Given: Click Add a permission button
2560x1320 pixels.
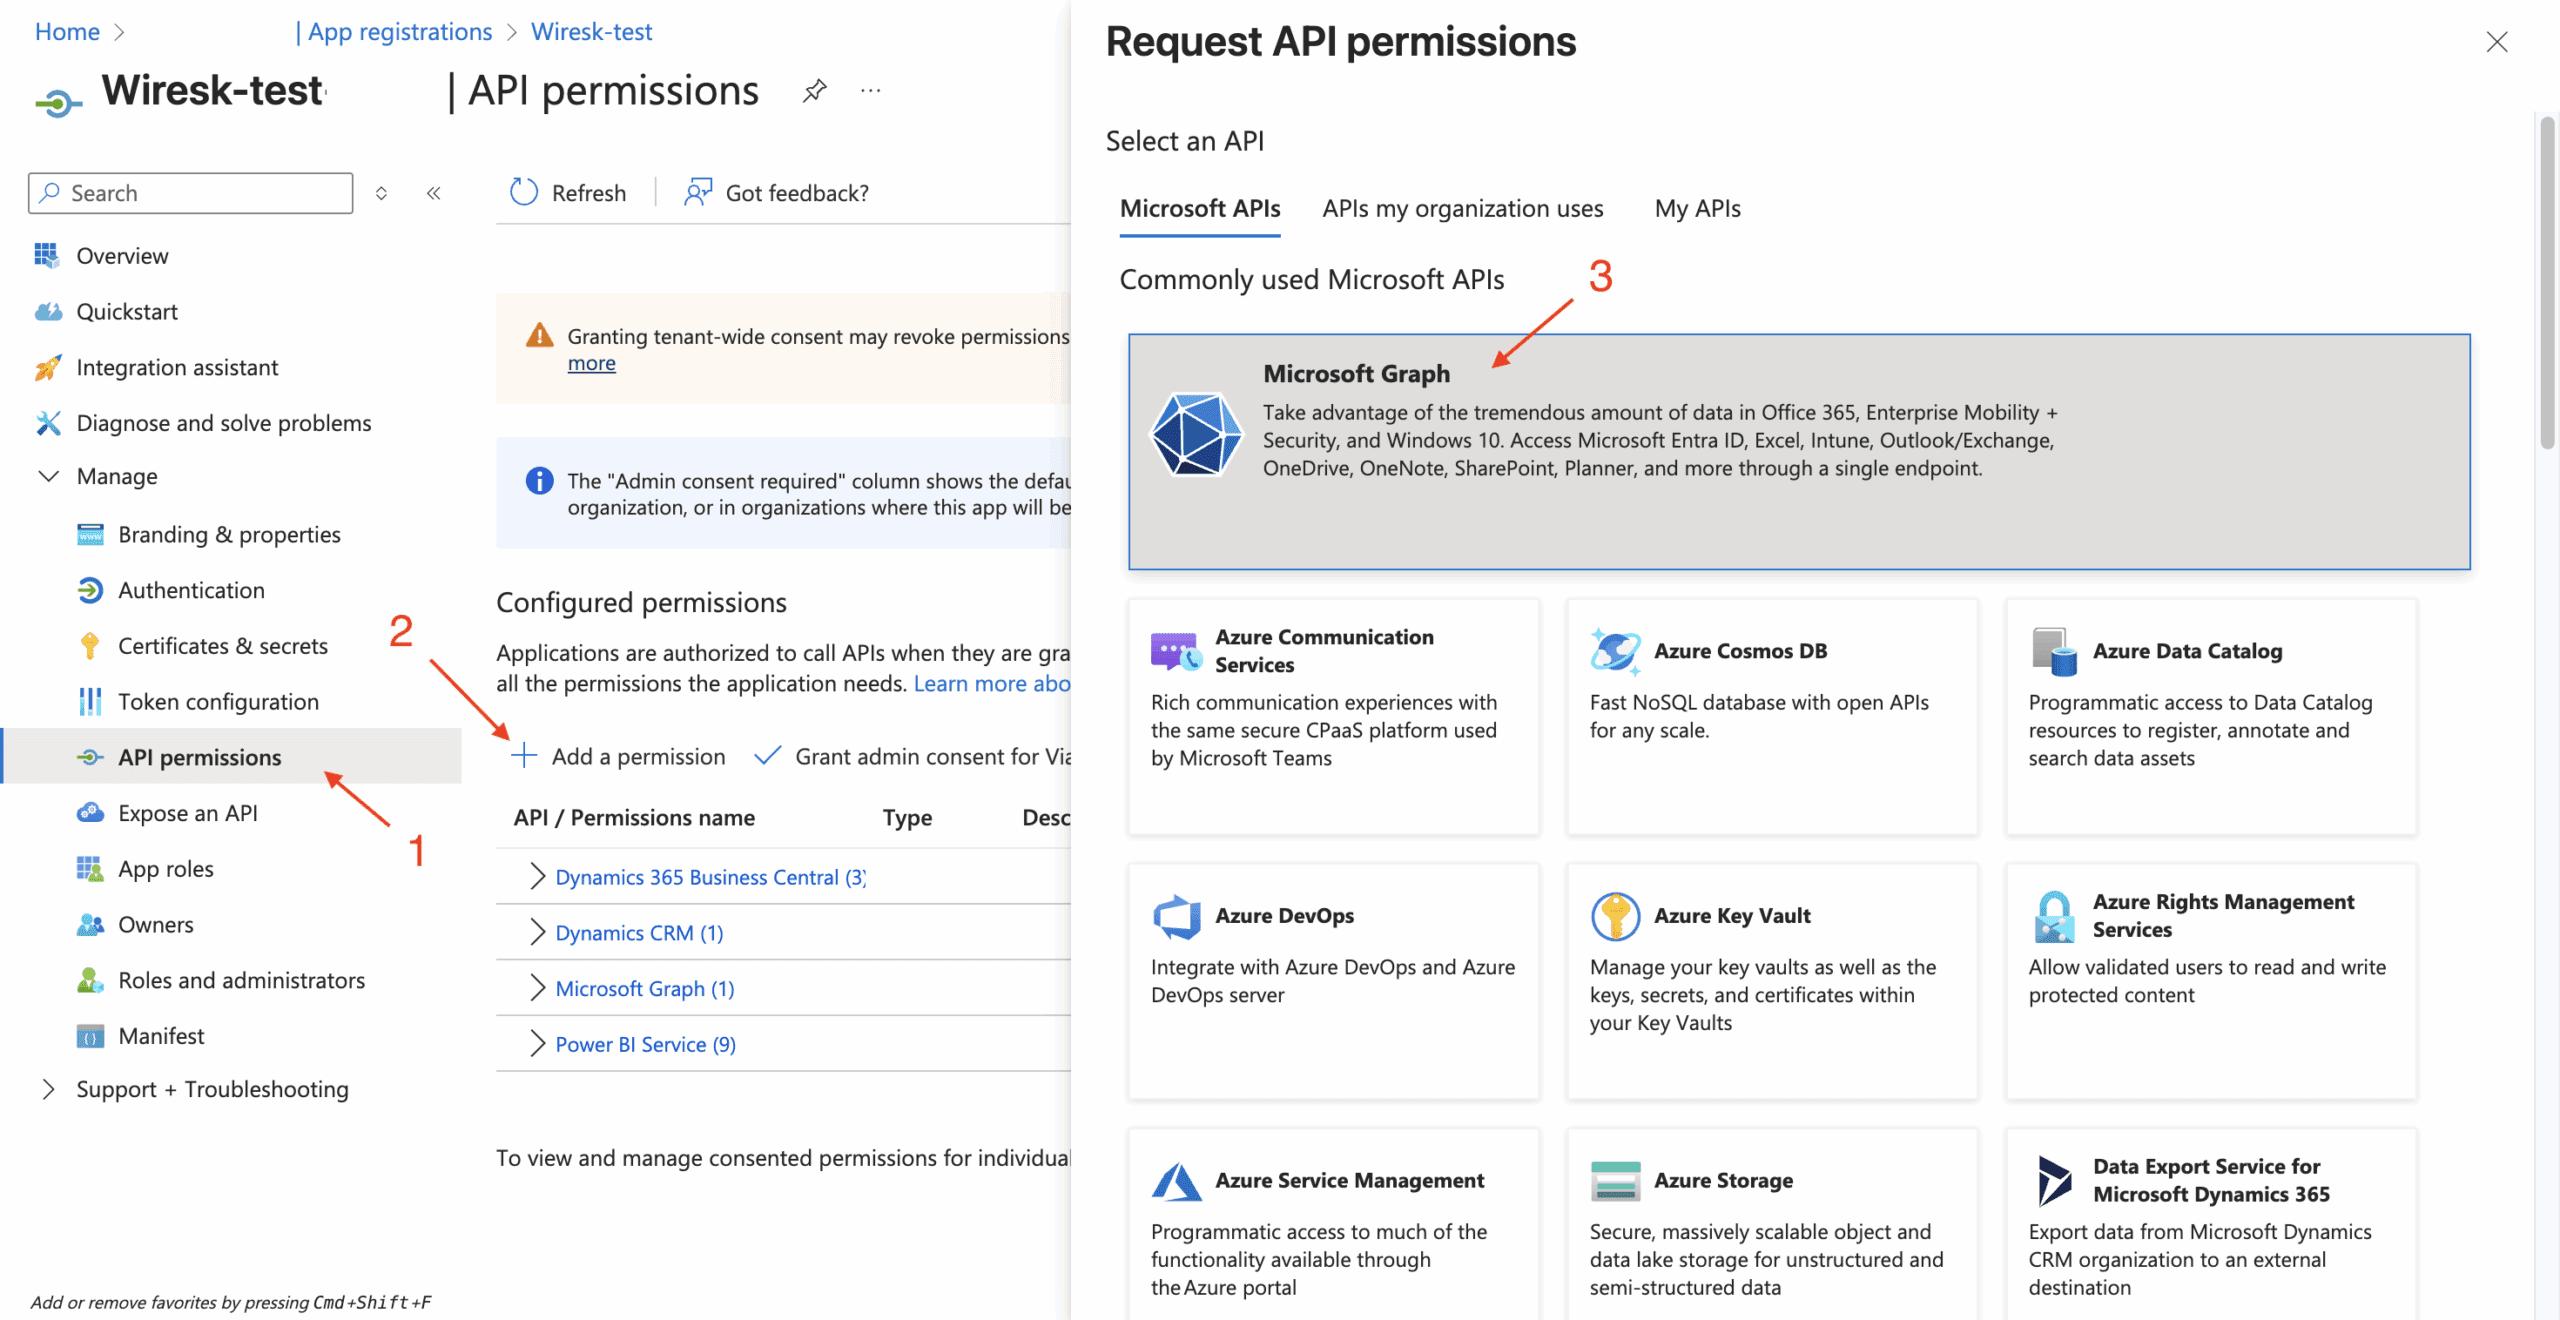Looking at the screenshot, I should (618, 756).
